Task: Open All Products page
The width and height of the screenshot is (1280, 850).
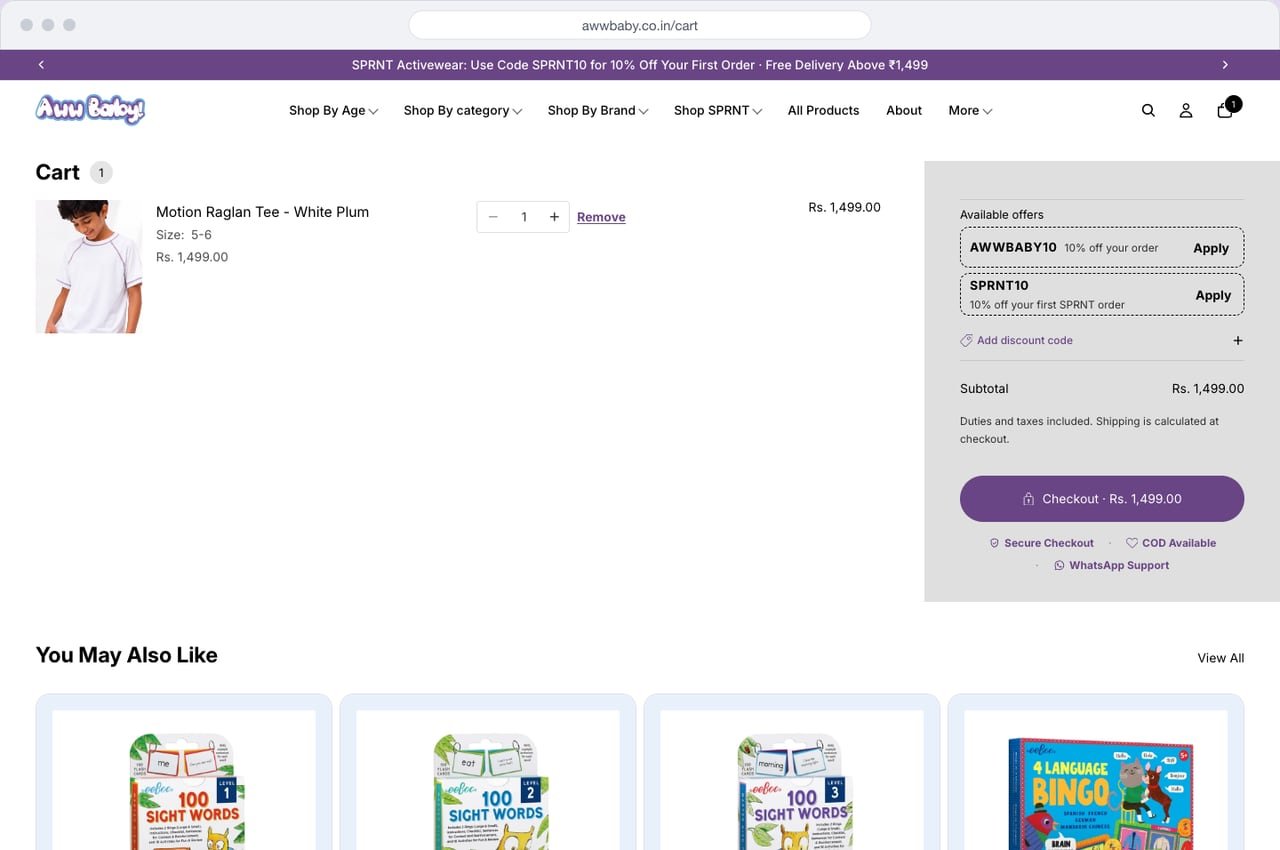Action: click(x=823, y=111)
